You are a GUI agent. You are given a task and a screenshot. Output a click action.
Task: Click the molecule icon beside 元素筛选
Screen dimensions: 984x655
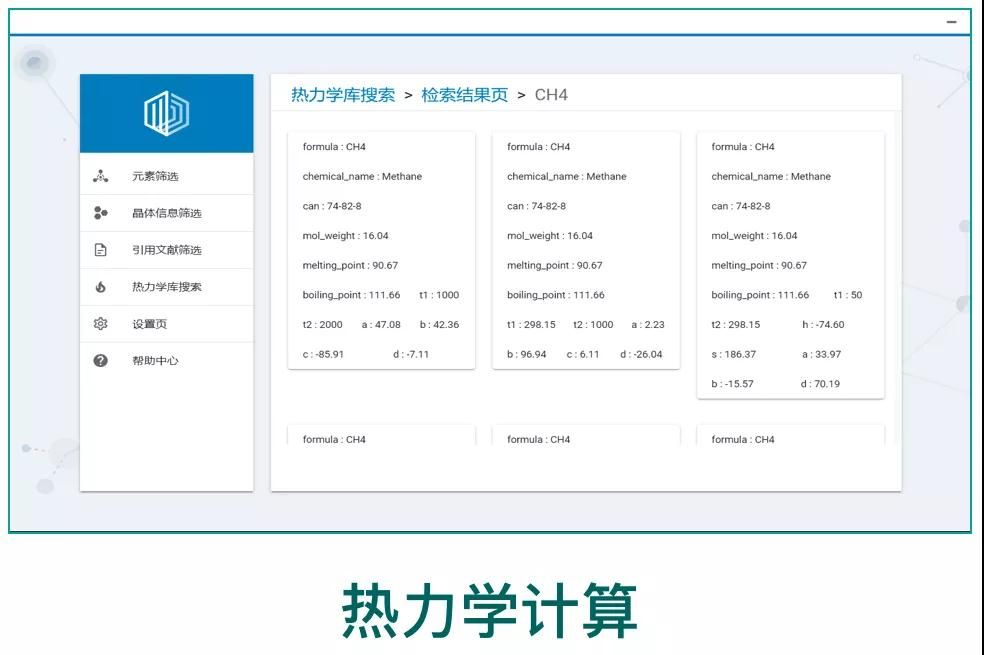point(100,176)
